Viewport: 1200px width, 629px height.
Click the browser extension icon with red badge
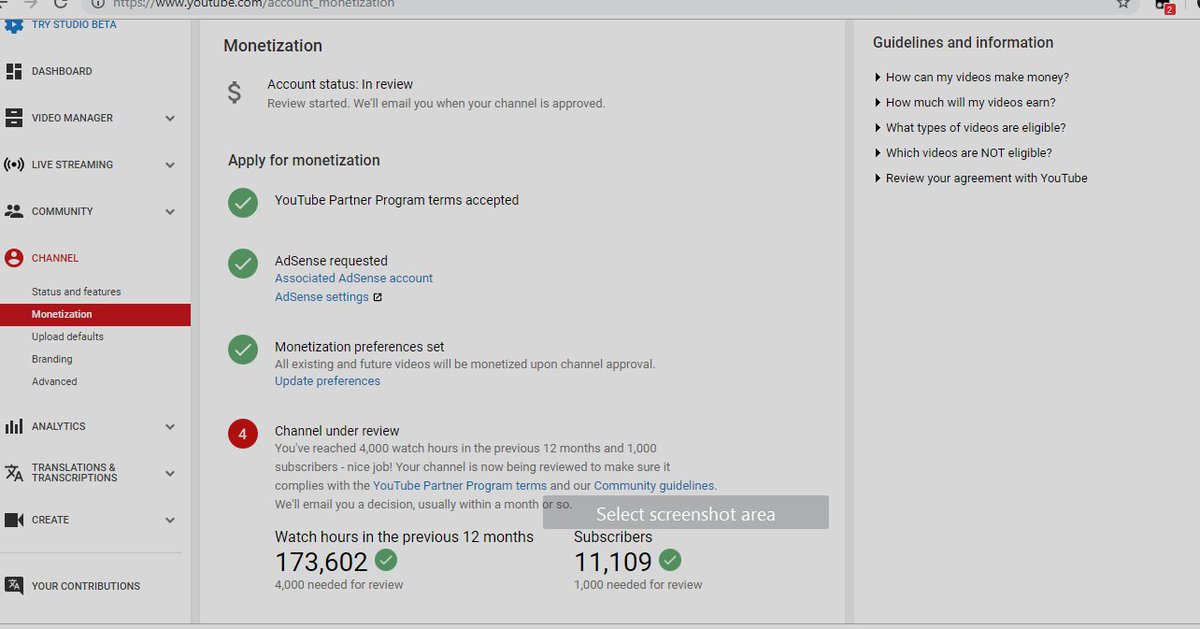(x=1164, y=5)
